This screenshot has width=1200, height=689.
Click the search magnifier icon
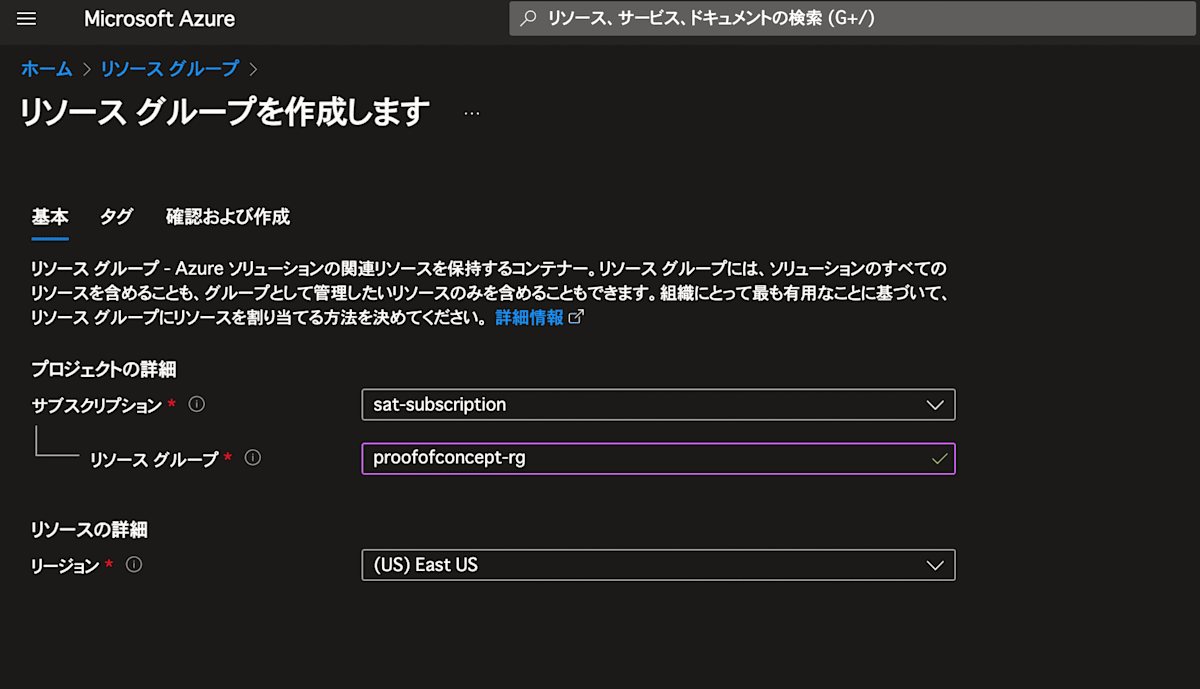coord(529,19)
